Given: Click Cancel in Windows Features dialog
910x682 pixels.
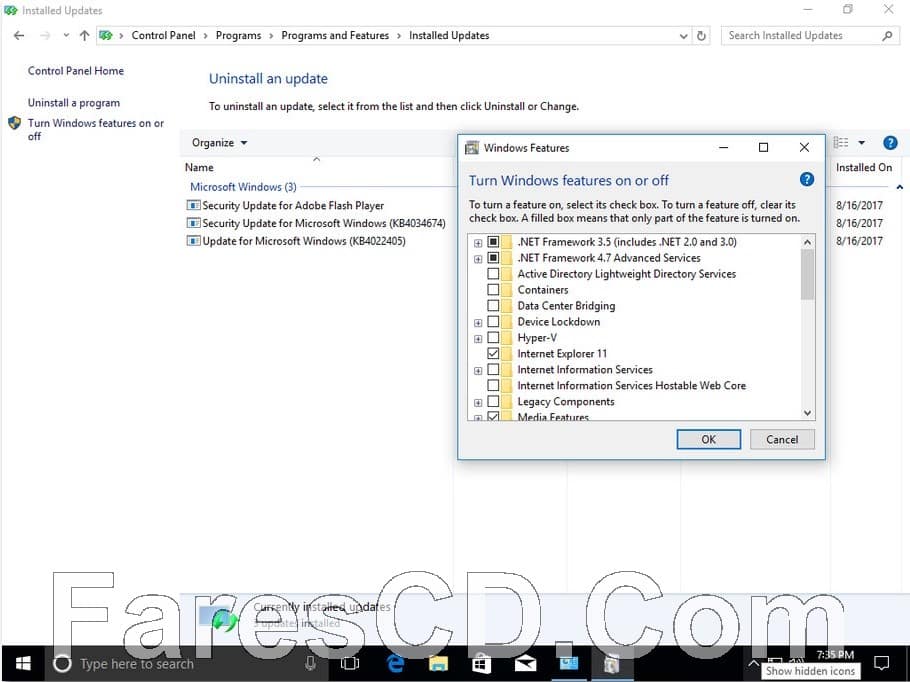Looking at the screenshot, I should (x=782, y=439).
